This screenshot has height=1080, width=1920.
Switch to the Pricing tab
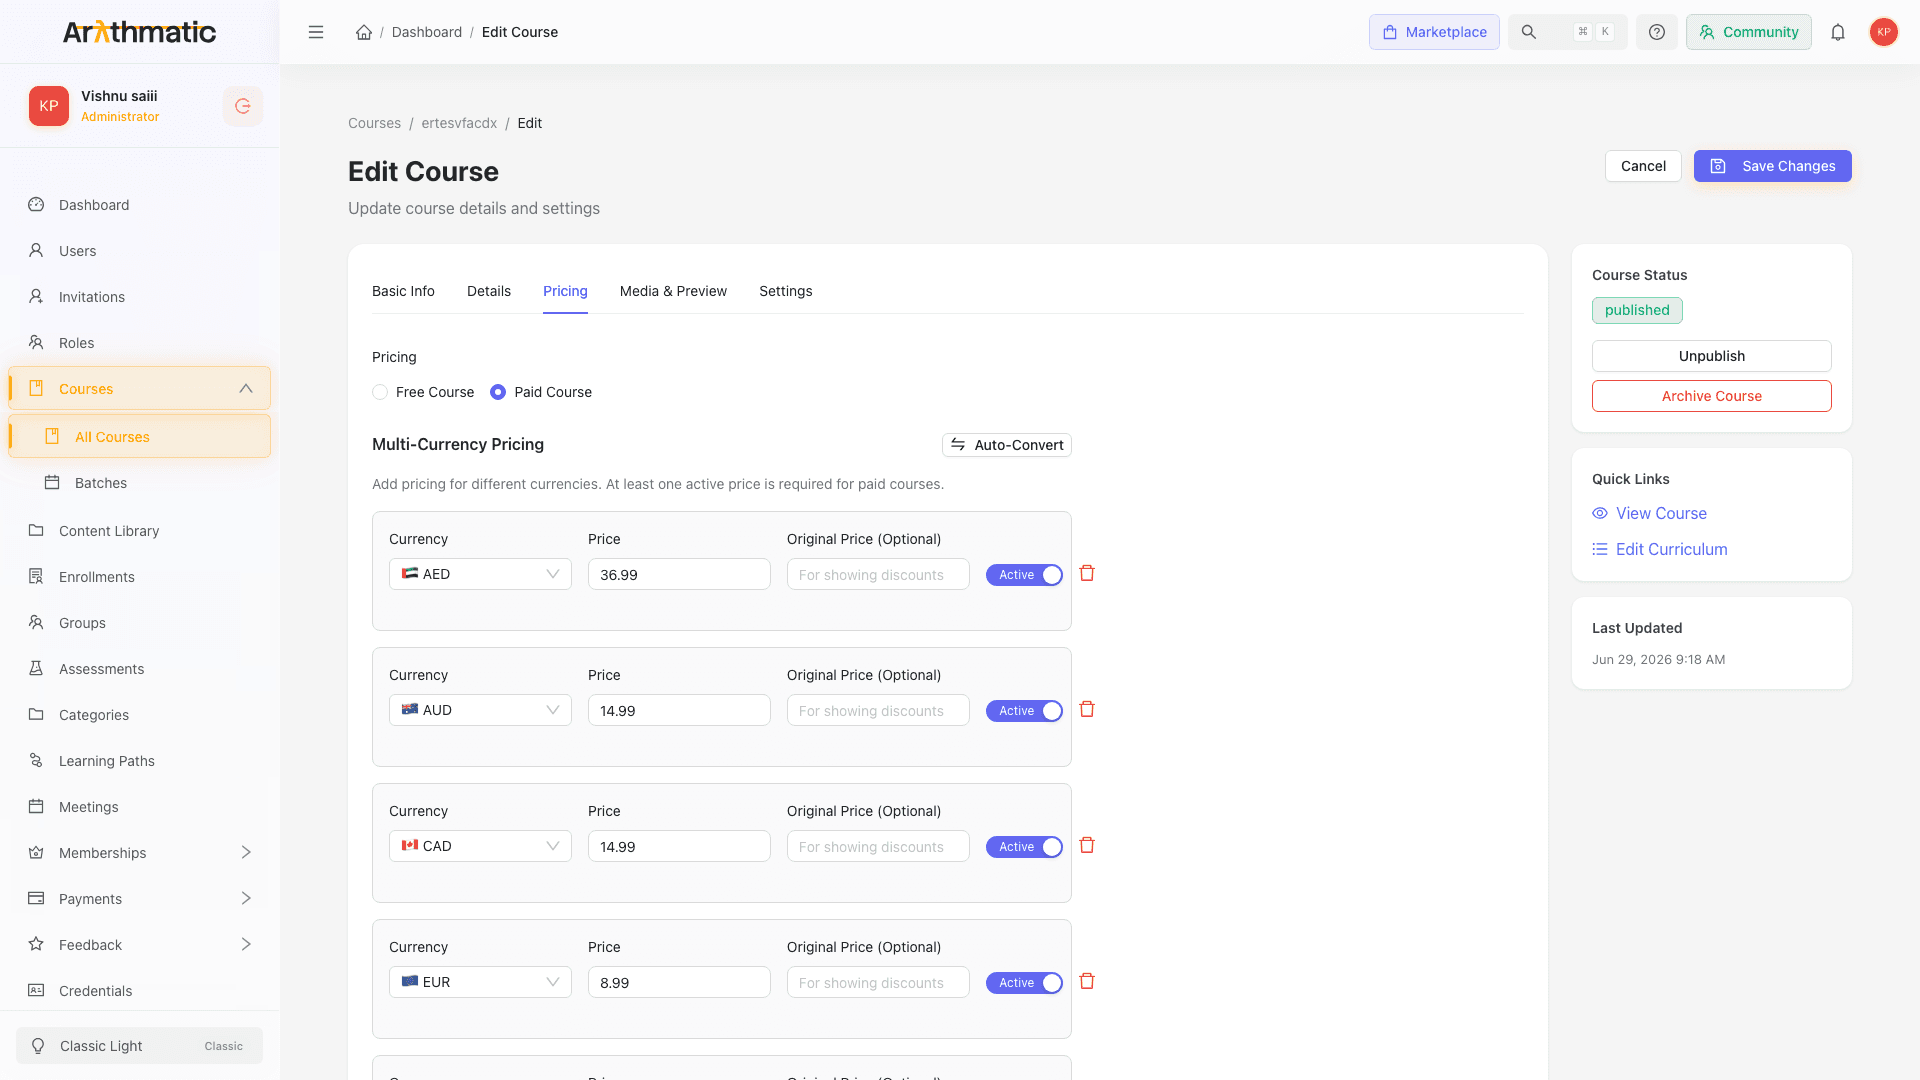565,291
